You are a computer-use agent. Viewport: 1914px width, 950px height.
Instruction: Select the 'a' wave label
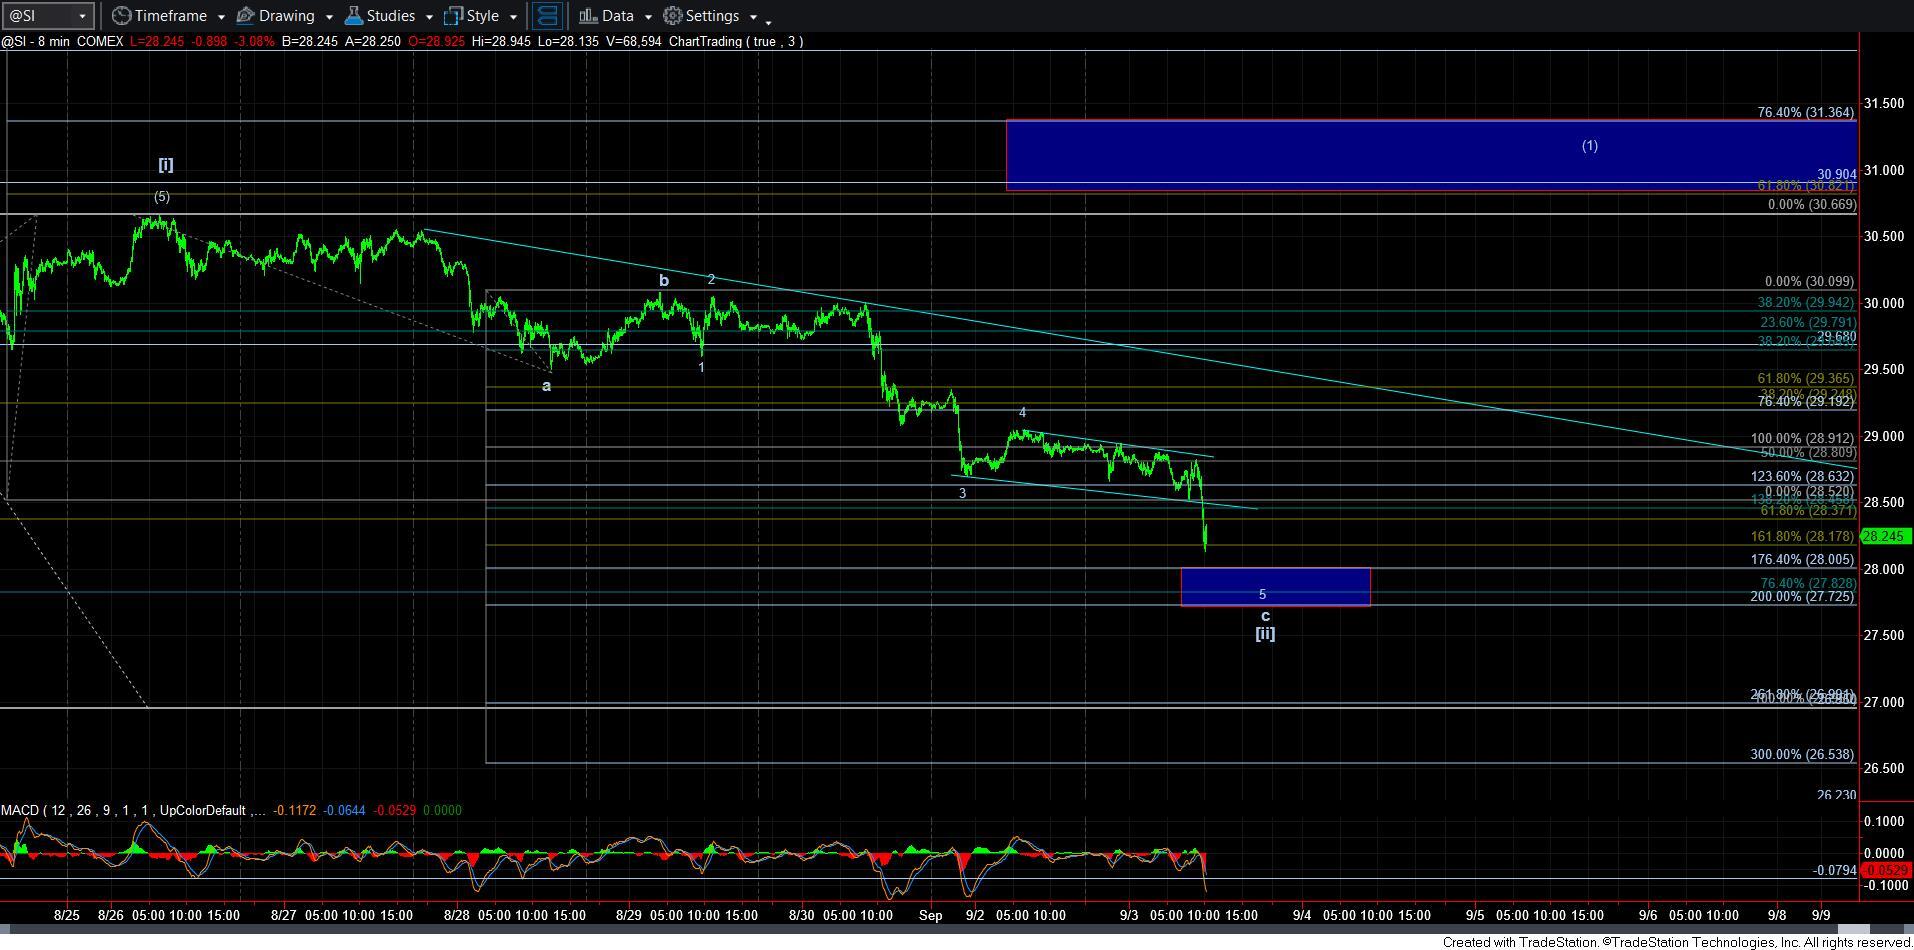[546, 386]
